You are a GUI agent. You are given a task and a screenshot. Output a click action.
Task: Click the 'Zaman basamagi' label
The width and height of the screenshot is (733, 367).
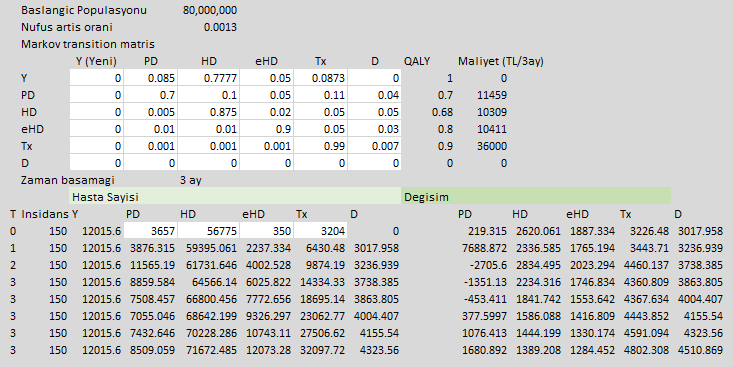pos(68,180)
